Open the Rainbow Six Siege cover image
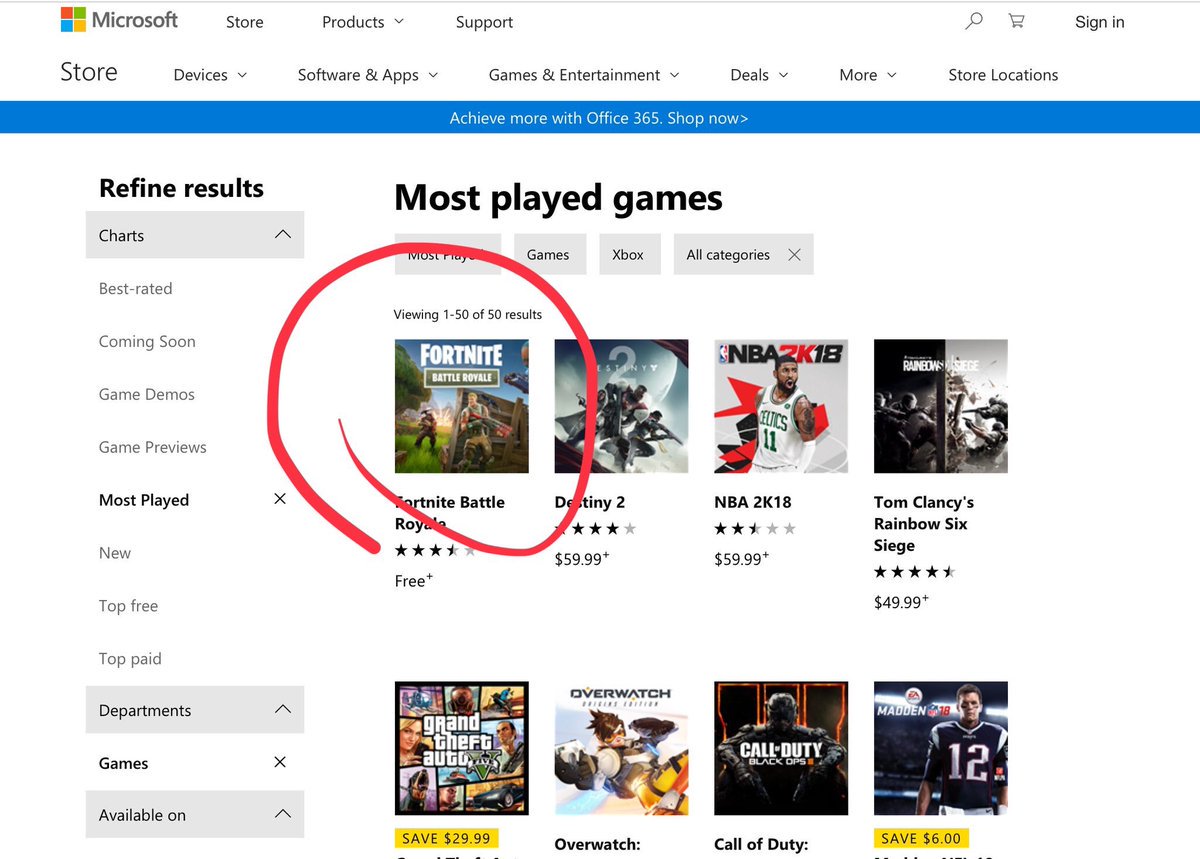The width and height of the screenshot is (1200, 859). point(941,406)
